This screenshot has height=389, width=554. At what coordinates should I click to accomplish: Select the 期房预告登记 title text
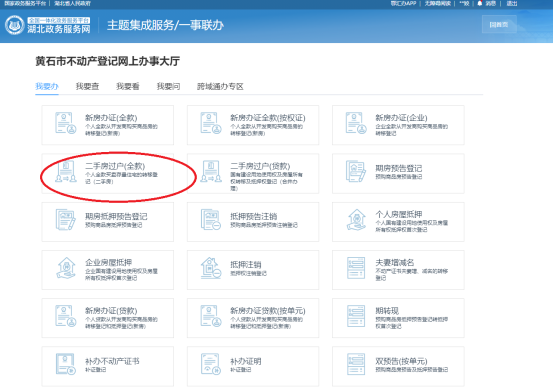click(399, 168)
